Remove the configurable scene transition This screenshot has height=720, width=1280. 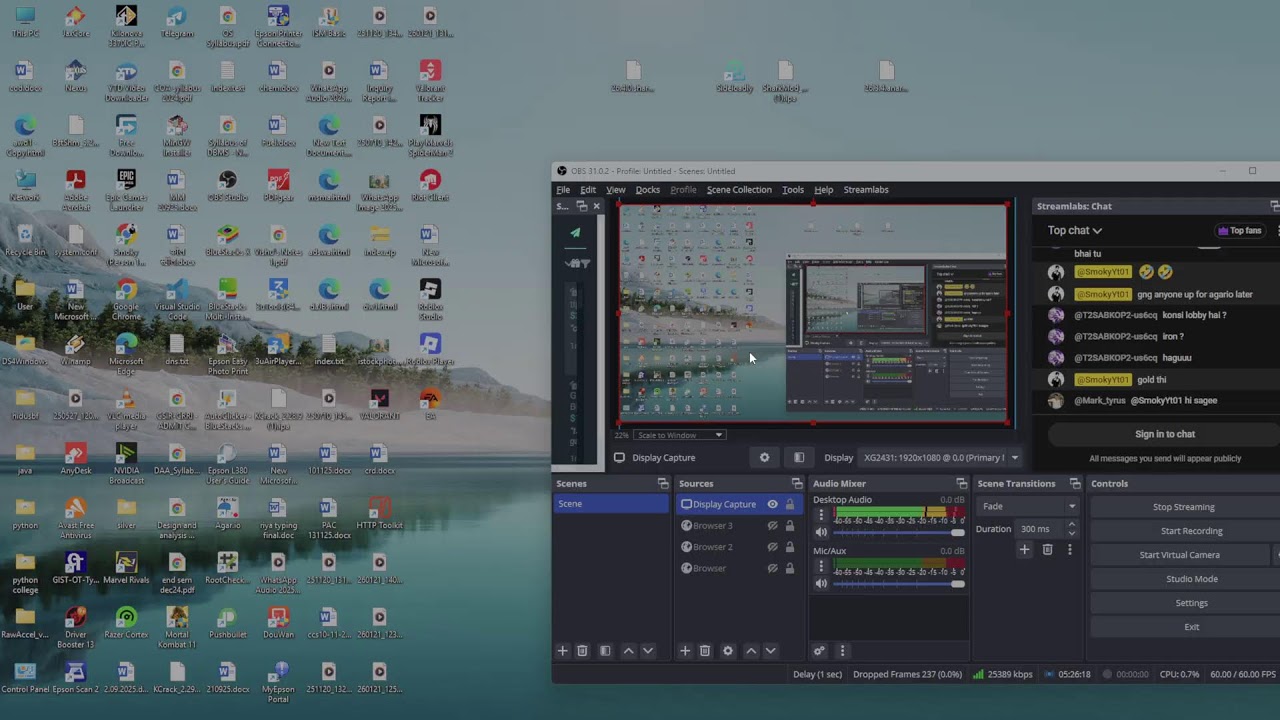1047,549
